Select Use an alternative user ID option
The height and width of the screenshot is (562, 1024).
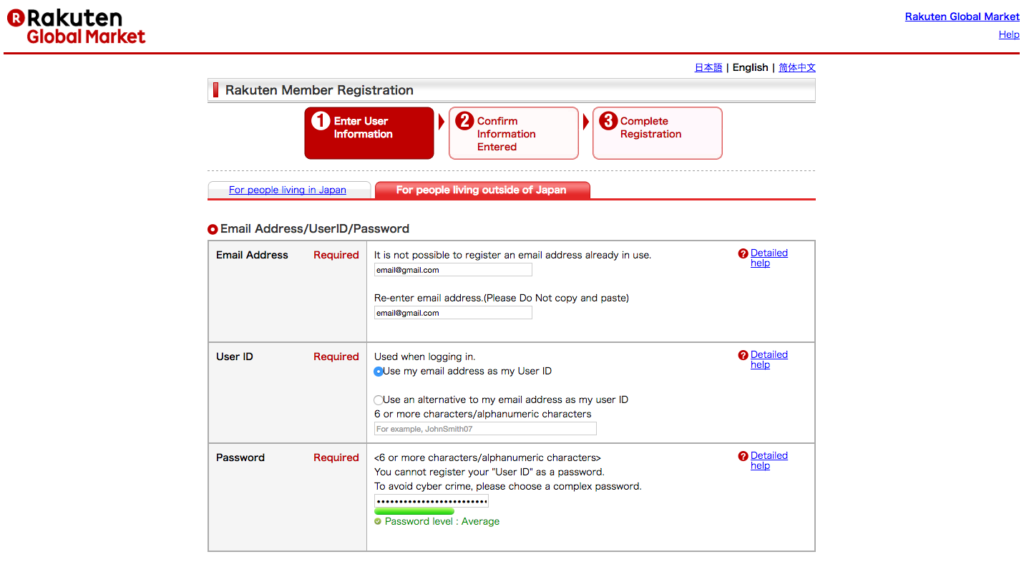coord(378,400)
